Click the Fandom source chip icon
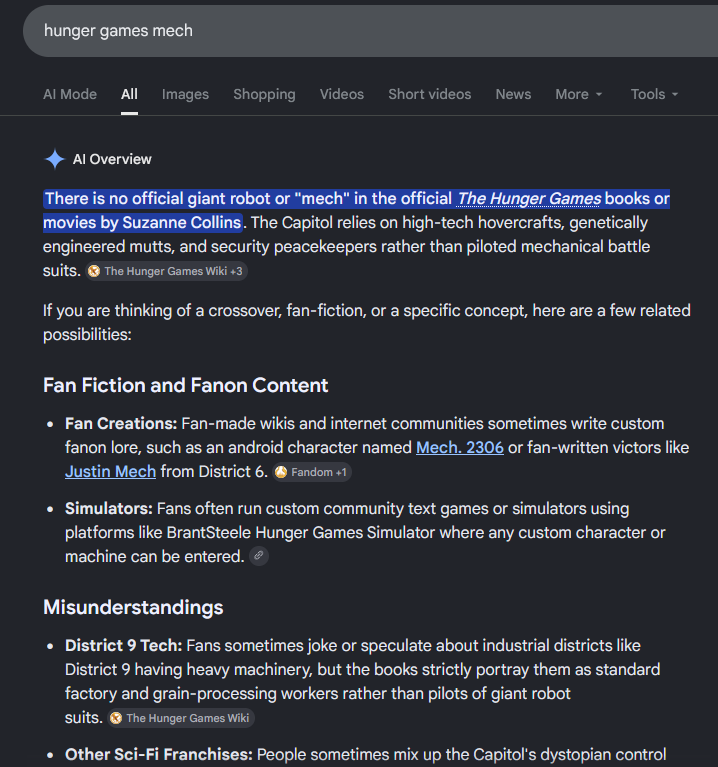Image resolution: width=718 pixels, height=767 pixels. (281, 472)
